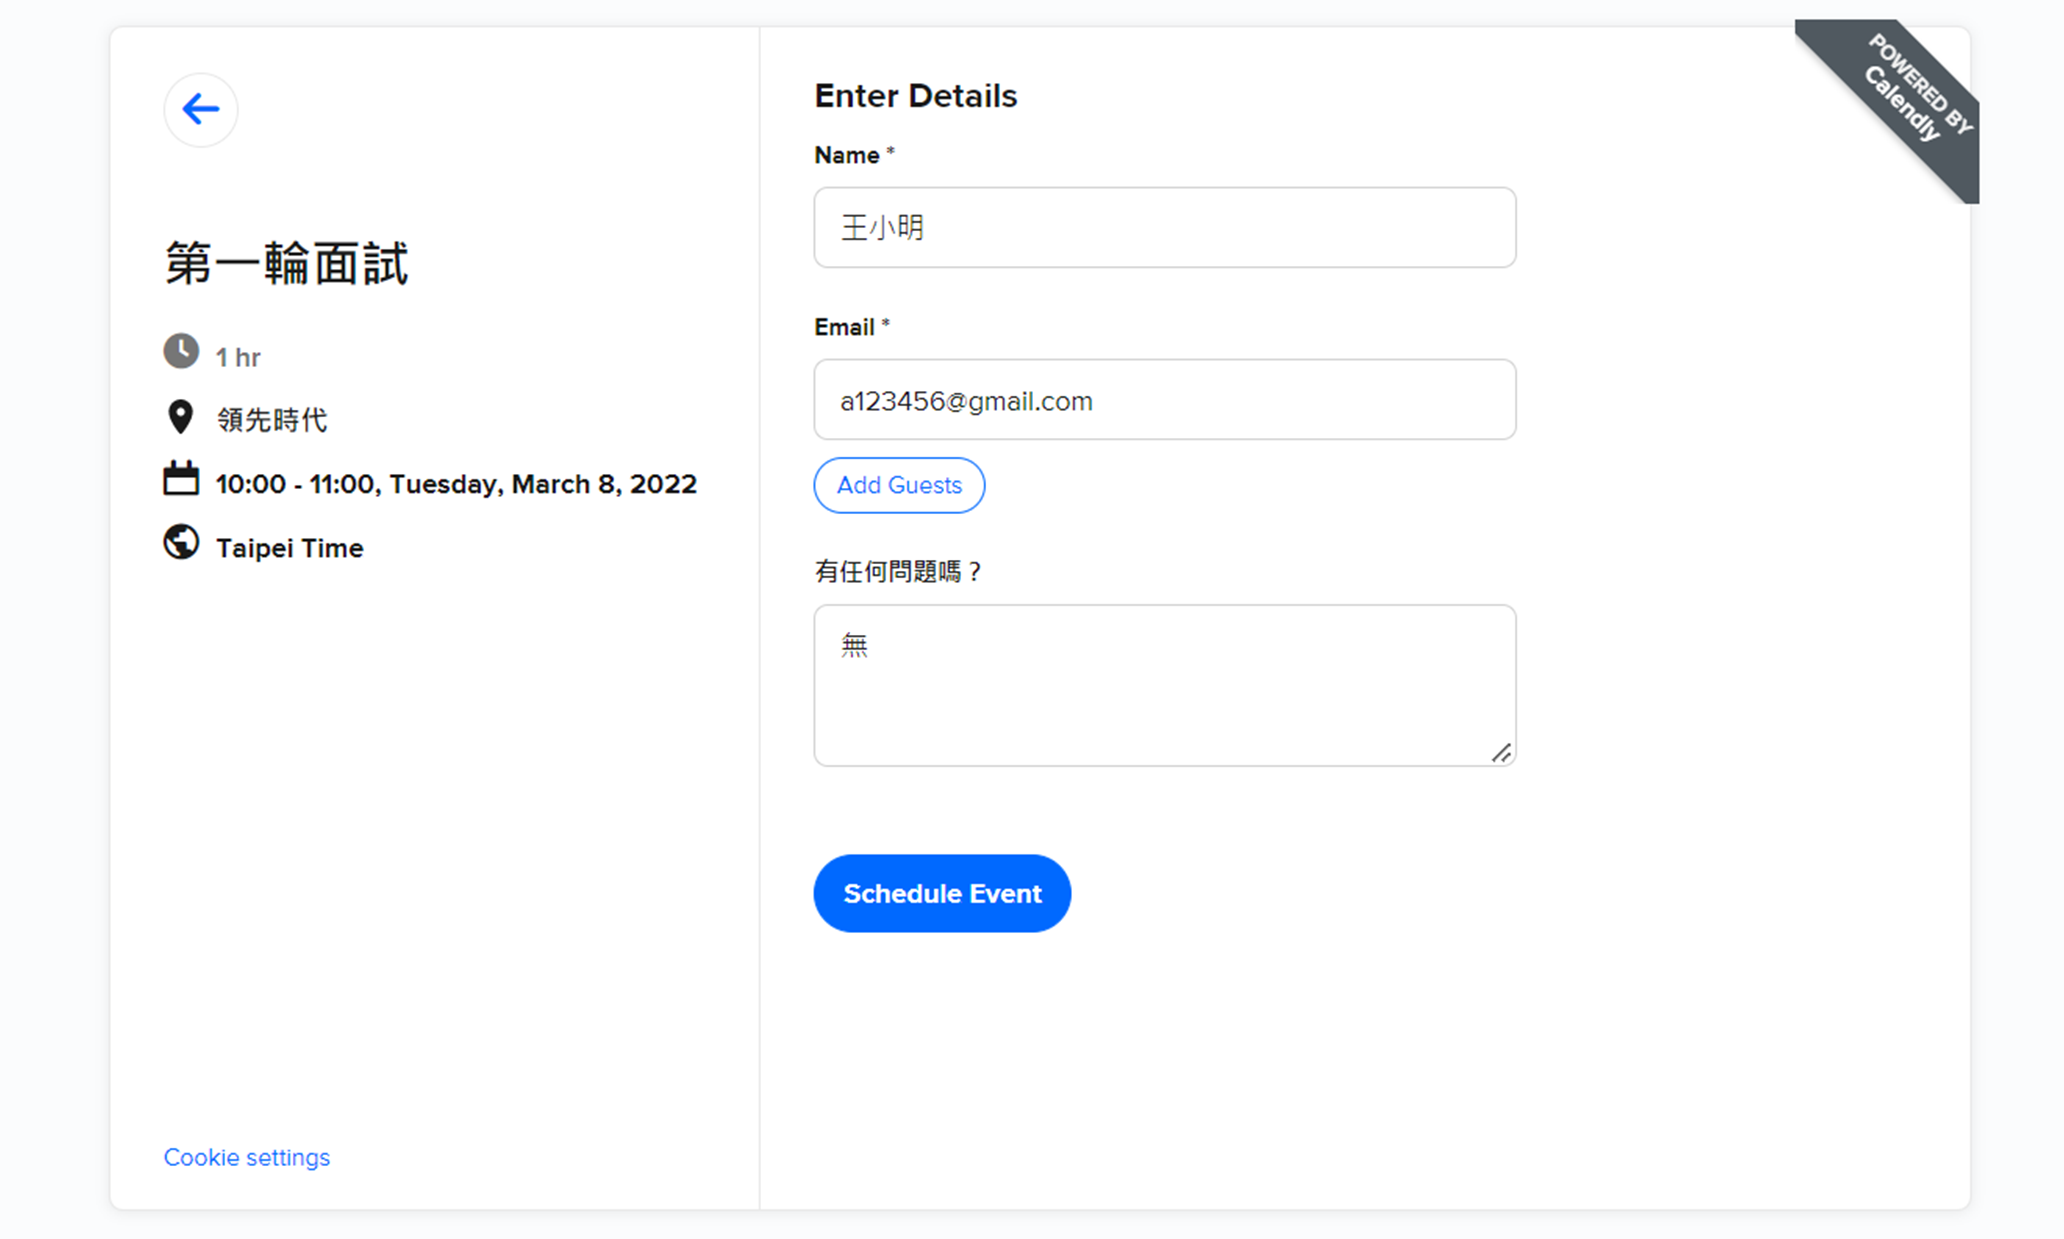Click the calendar date icon

pyautogui.click(x=181, y=479)
